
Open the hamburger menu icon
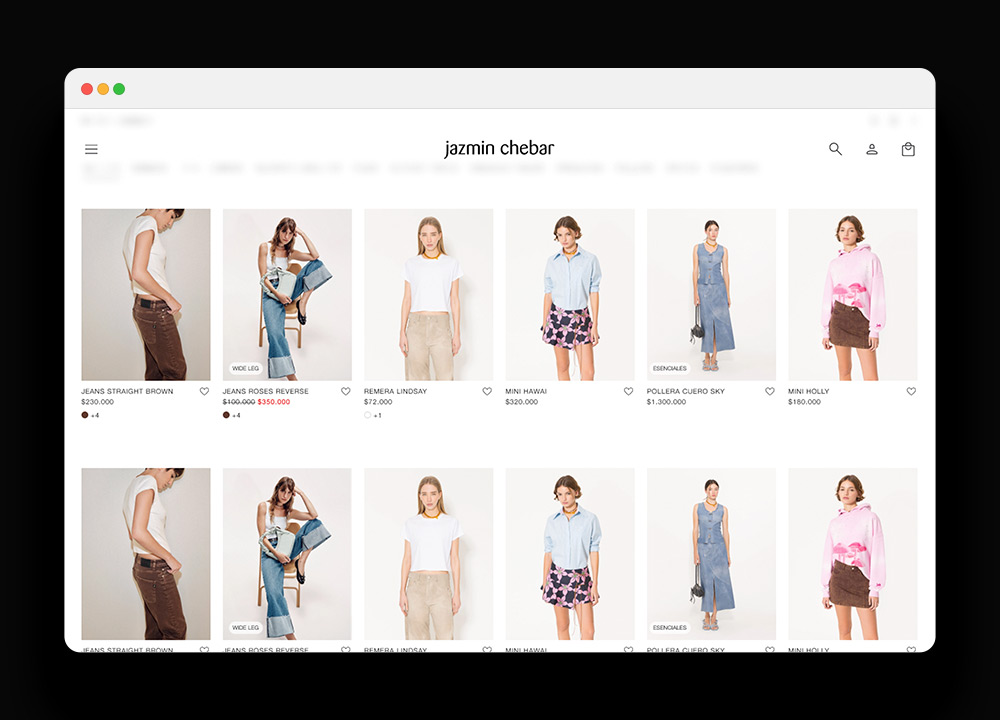click(x=91, y=149)
